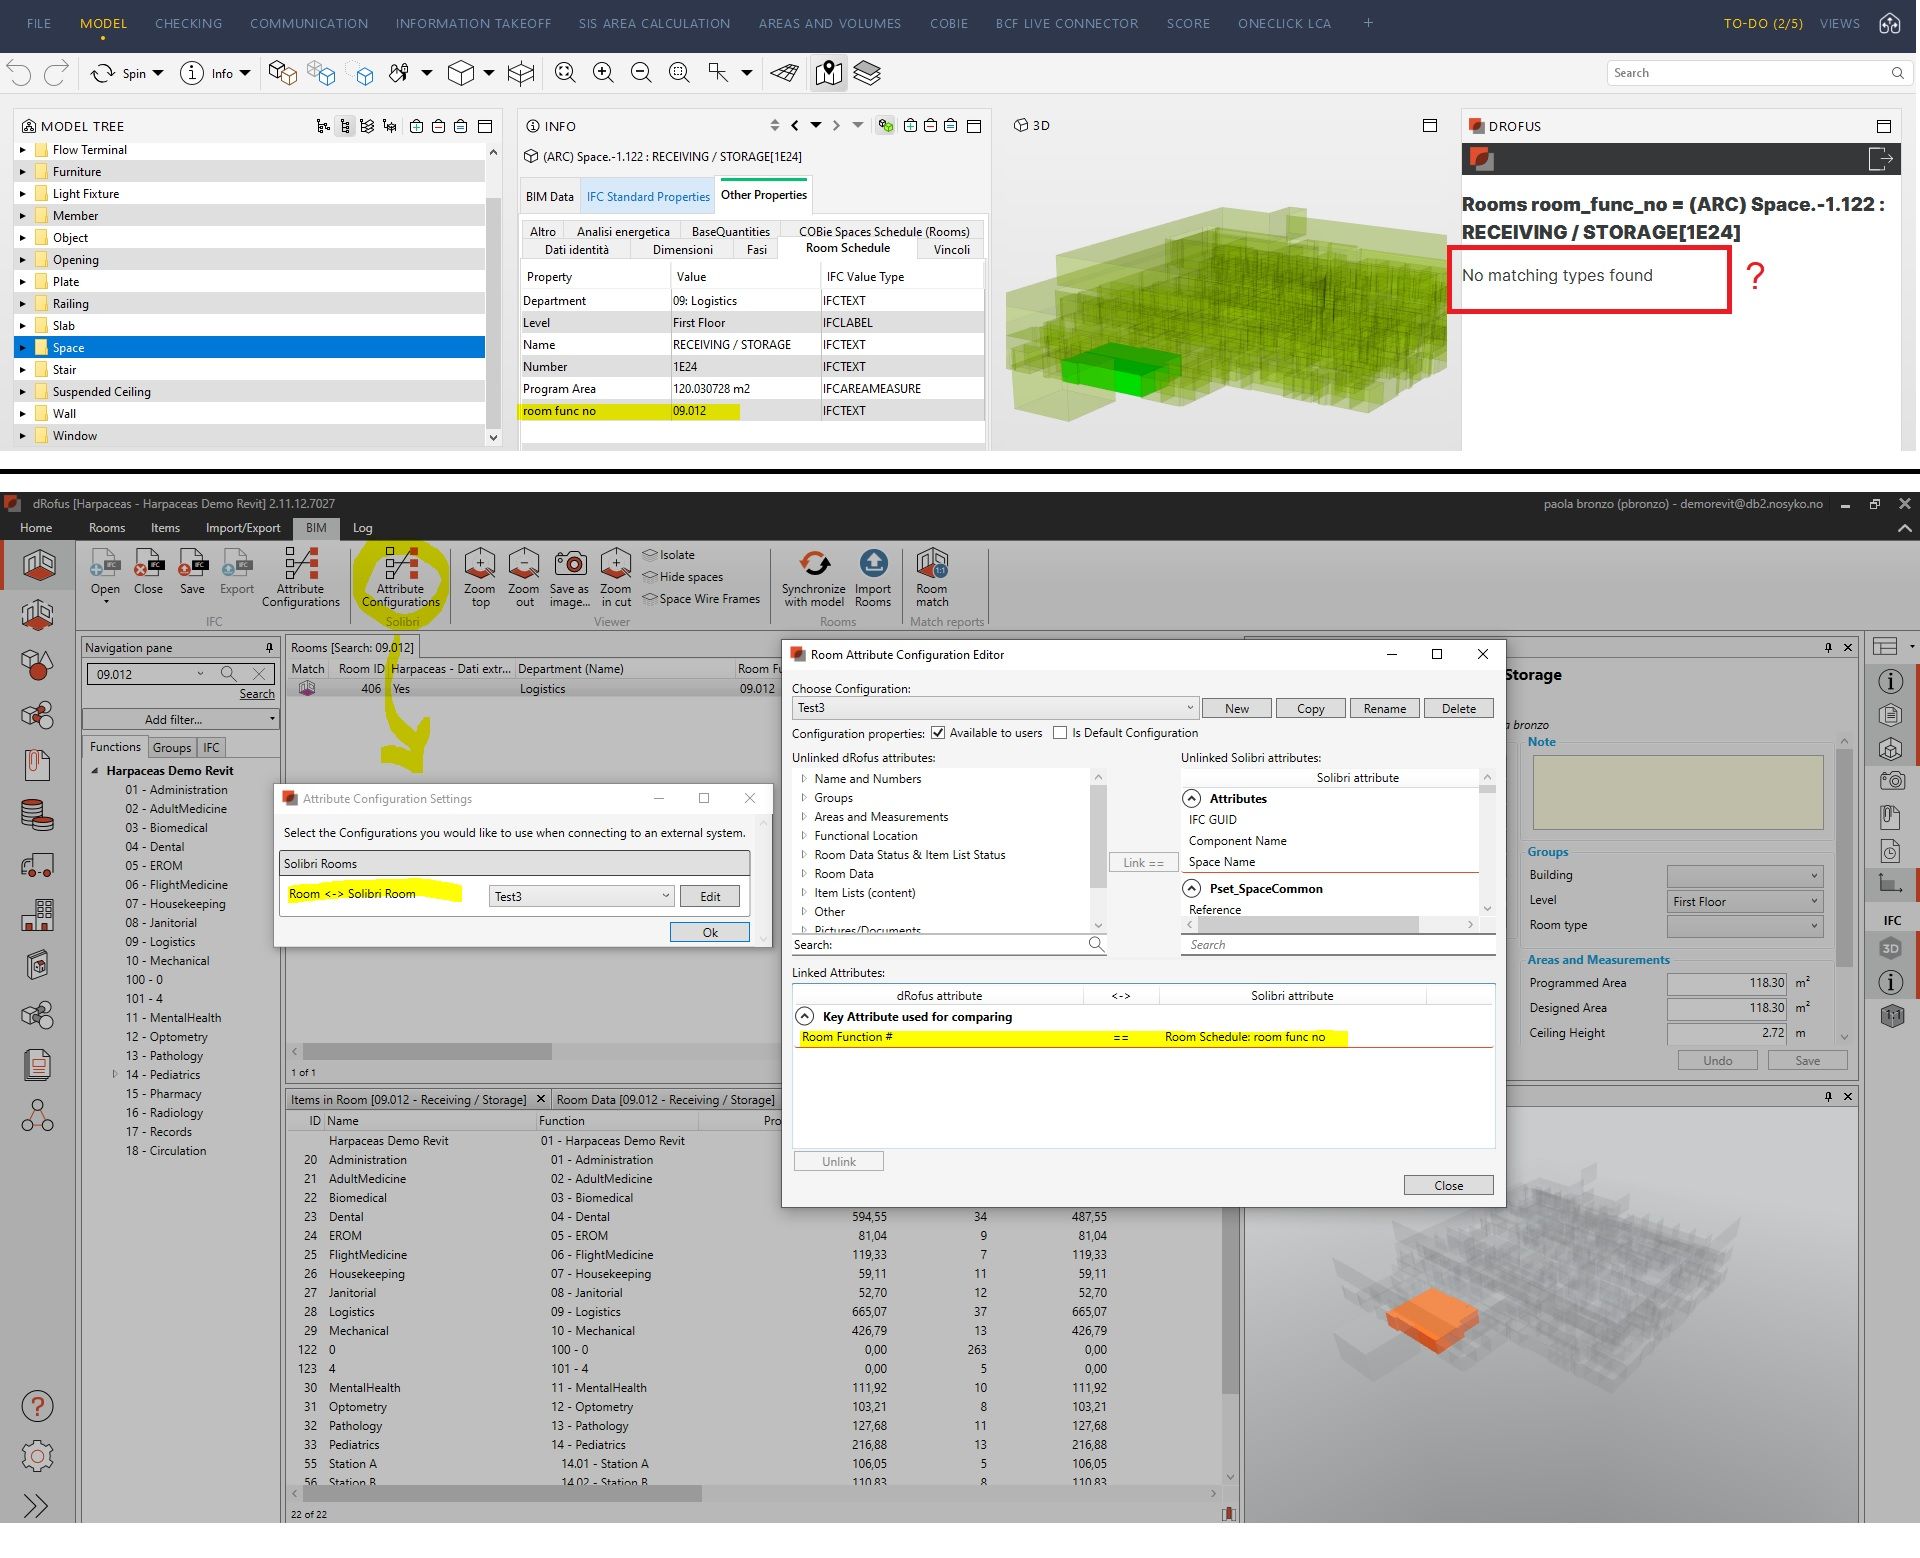Toggle the Available to users checkbox
Image resolution: width=1920 pixels, height=1558 pixels.
938,733
